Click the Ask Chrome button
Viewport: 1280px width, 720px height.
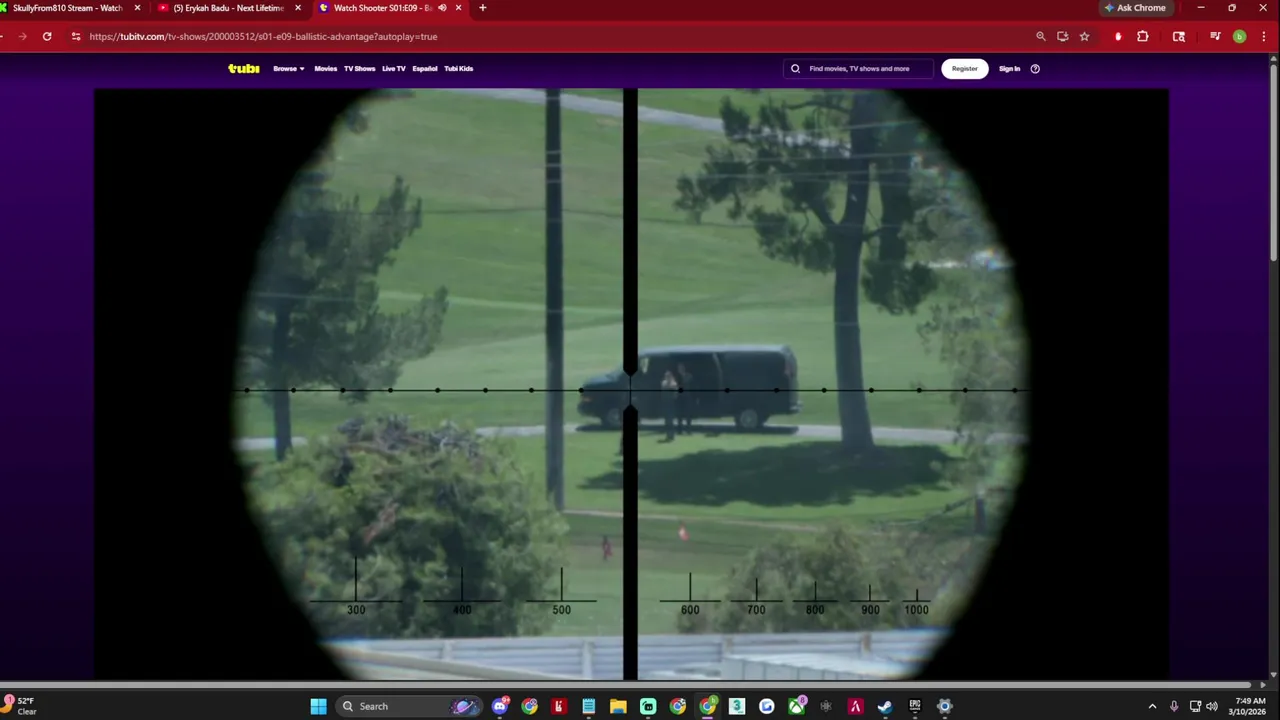point(1135,8)
